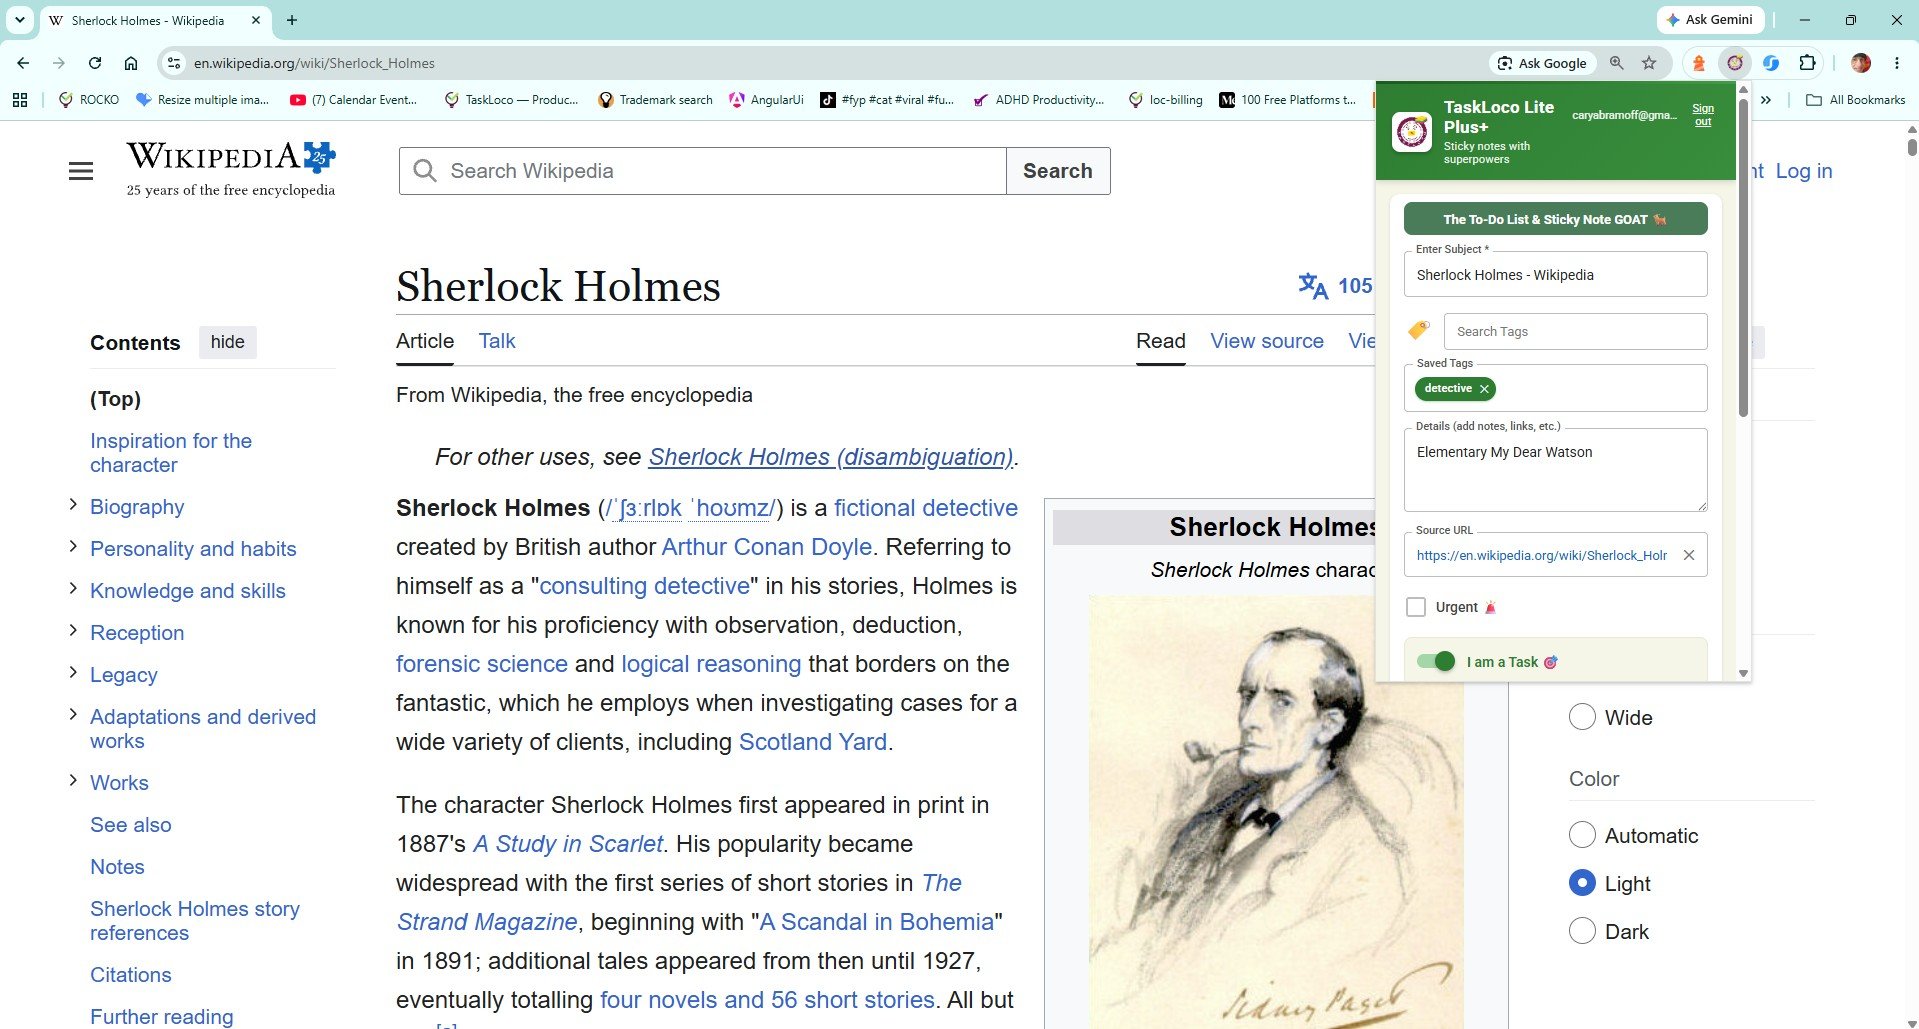1919x1029 pixels.
Task: Select the Sherlock Holmes - Wikipedia browser tab
Action: point(155,20)
